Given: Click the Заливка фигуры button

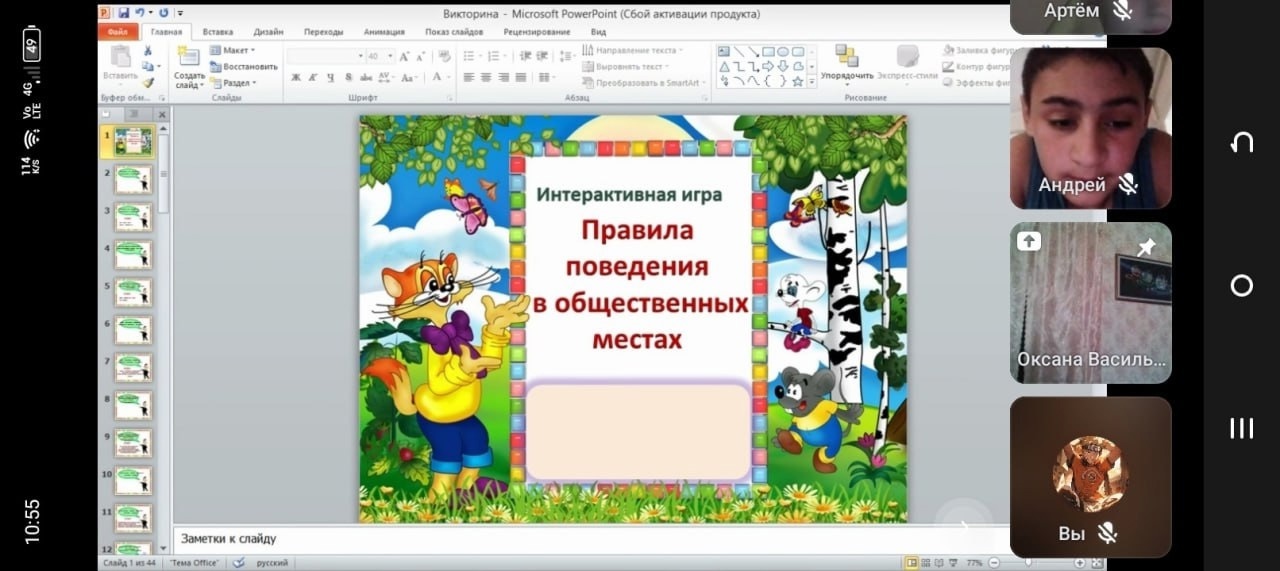Looking at the screenshot, I should coord(975,50).
